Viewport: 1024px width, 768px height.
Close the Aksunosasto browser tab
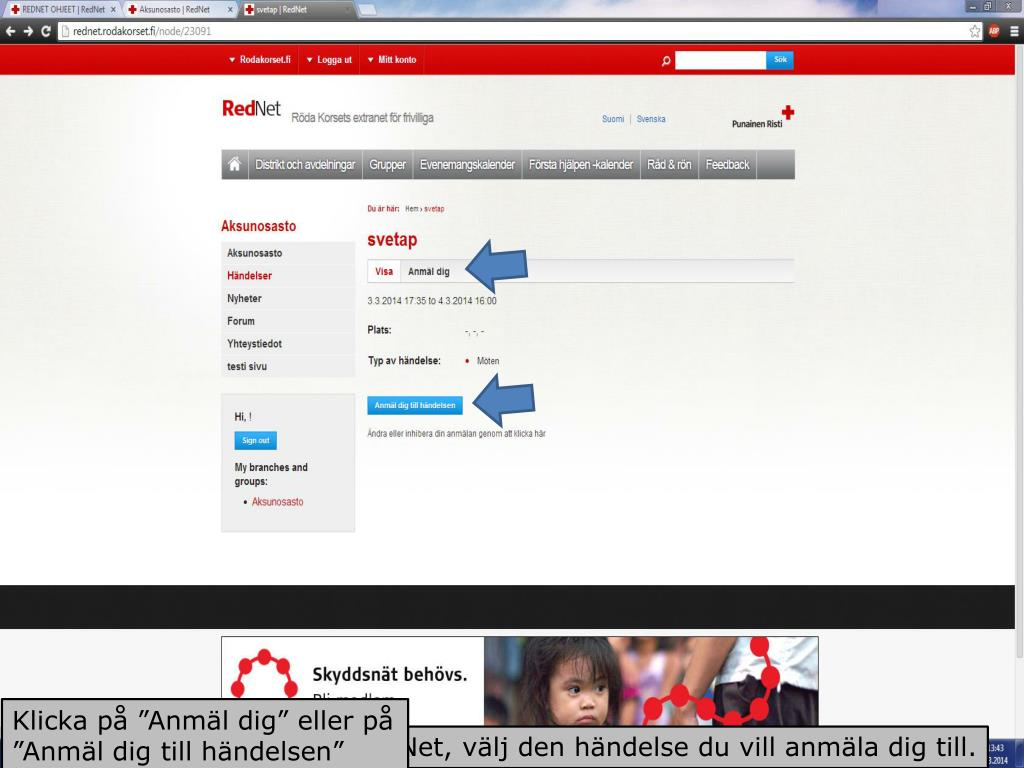pyautogui.click(x=230, y=10)
